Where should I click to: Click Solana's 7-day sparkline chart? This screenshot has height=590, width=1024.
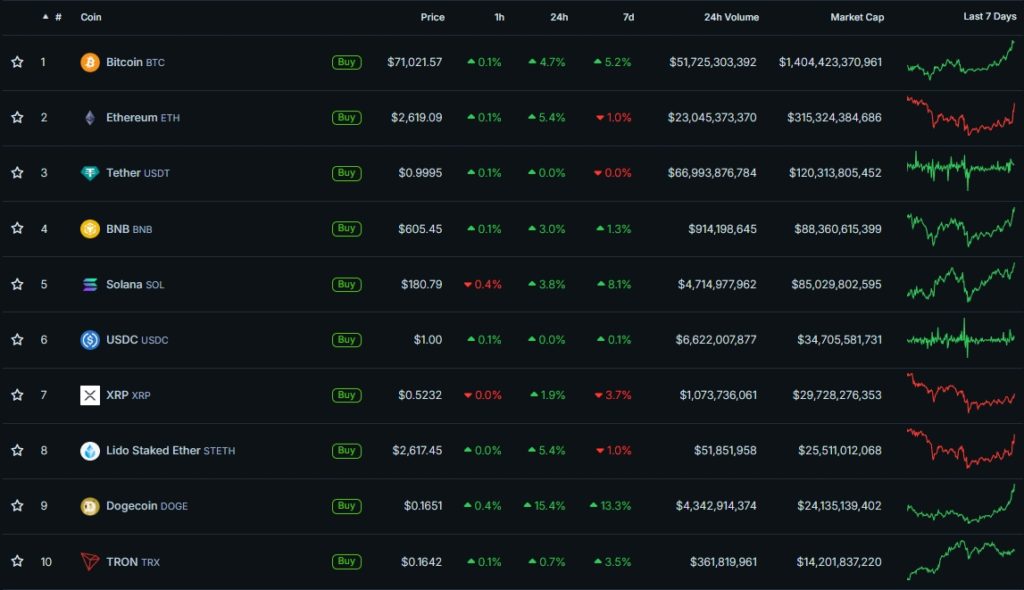pos(958,284)
